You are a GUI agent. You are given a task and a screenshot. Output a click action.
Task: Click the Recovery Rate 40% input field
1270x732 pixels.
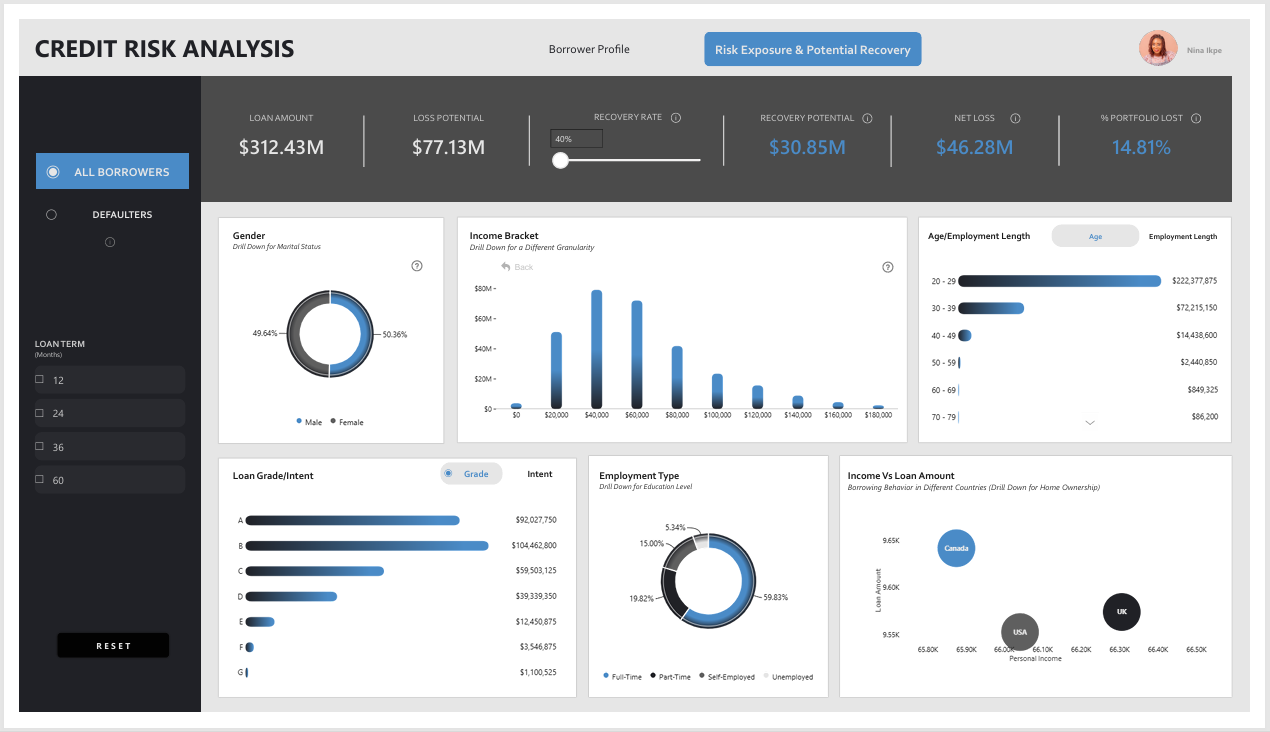(576, 139)
